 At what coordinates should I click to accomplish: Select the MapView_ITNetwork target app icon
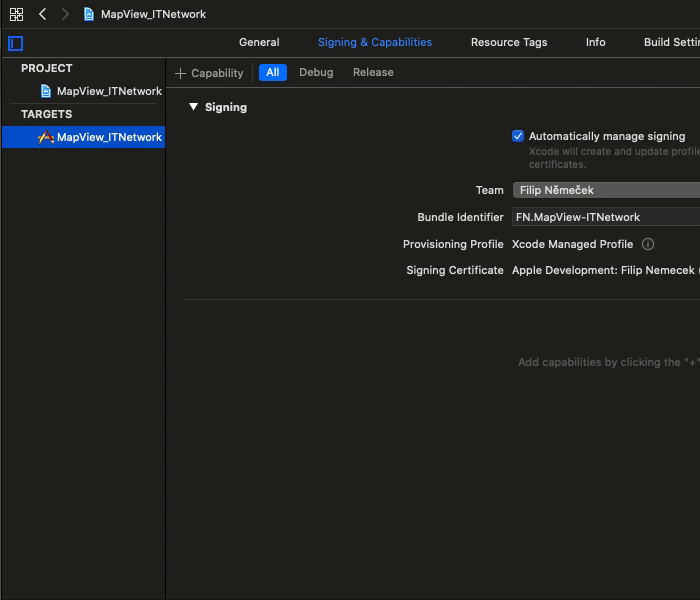point(45,137)
